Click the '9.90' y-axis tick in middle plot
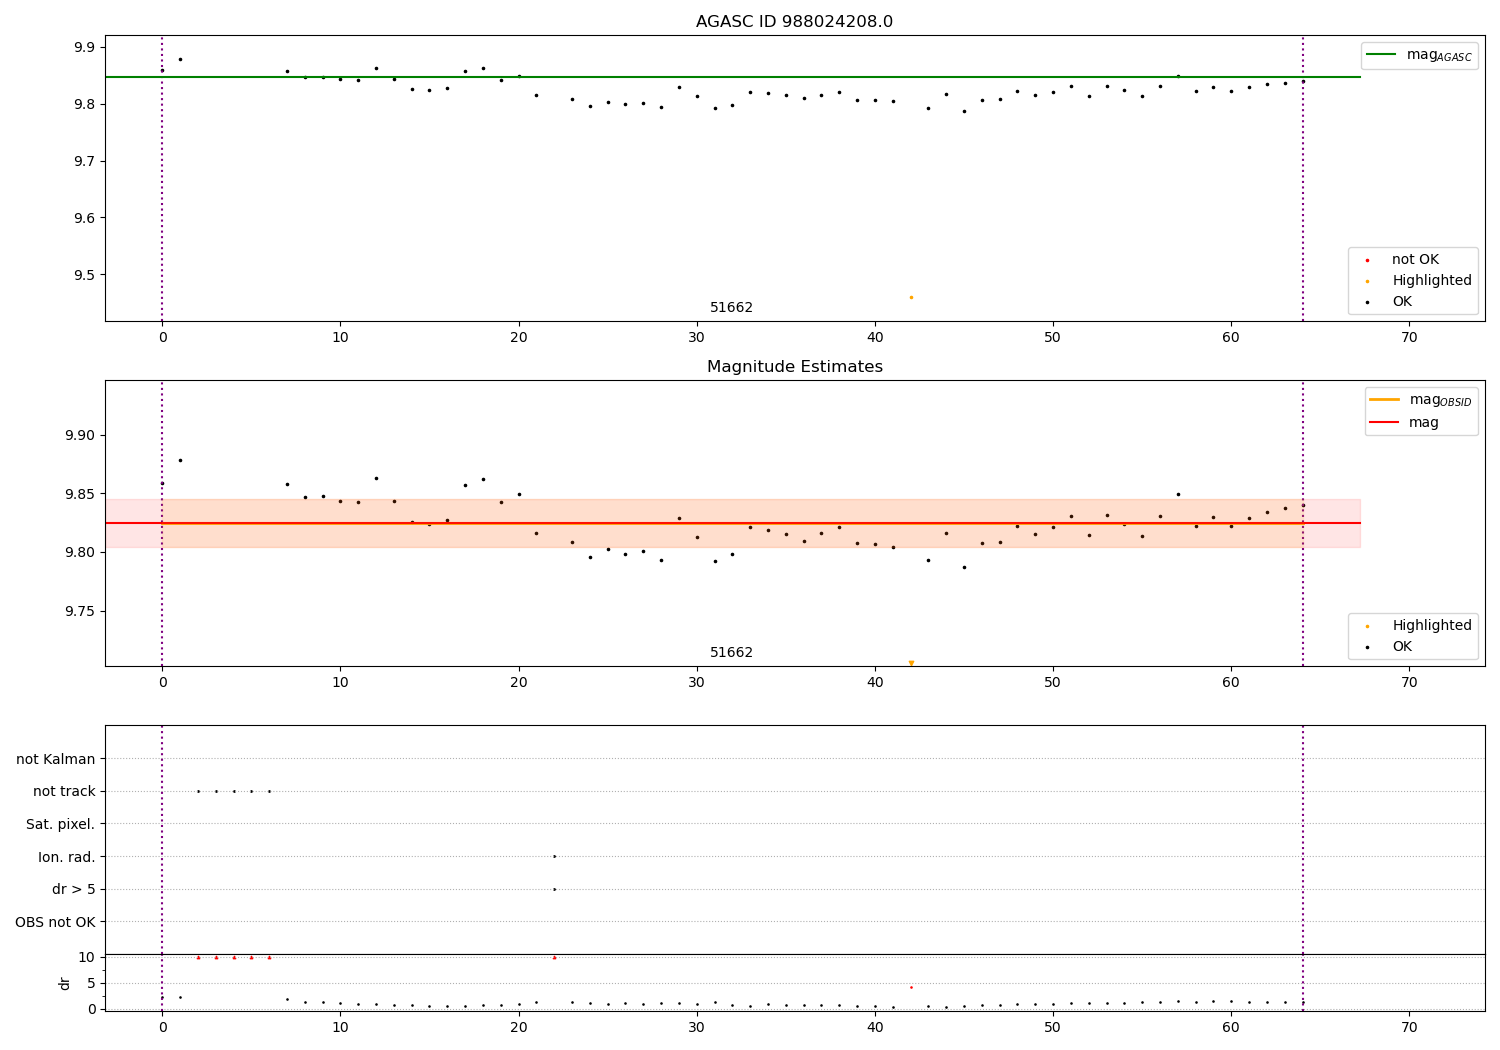The width and height of the screenshot is (1500, 1050). point(79,436)
